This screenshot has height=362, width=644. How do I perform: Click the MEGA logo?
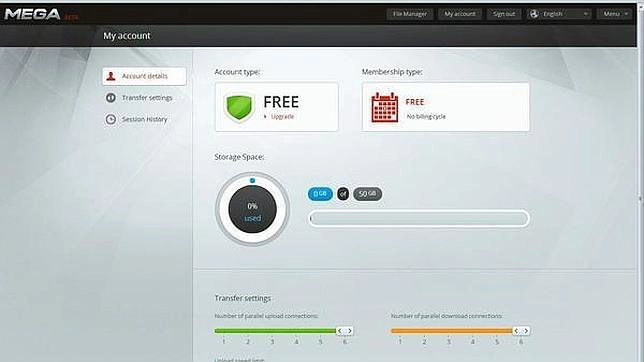pos(32,14)
